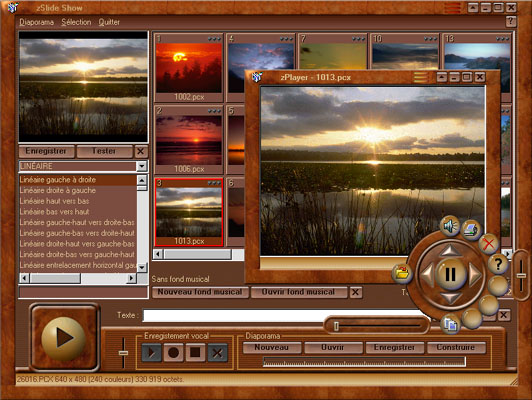
Task: Click the X next to Tester
Action: 141,151
